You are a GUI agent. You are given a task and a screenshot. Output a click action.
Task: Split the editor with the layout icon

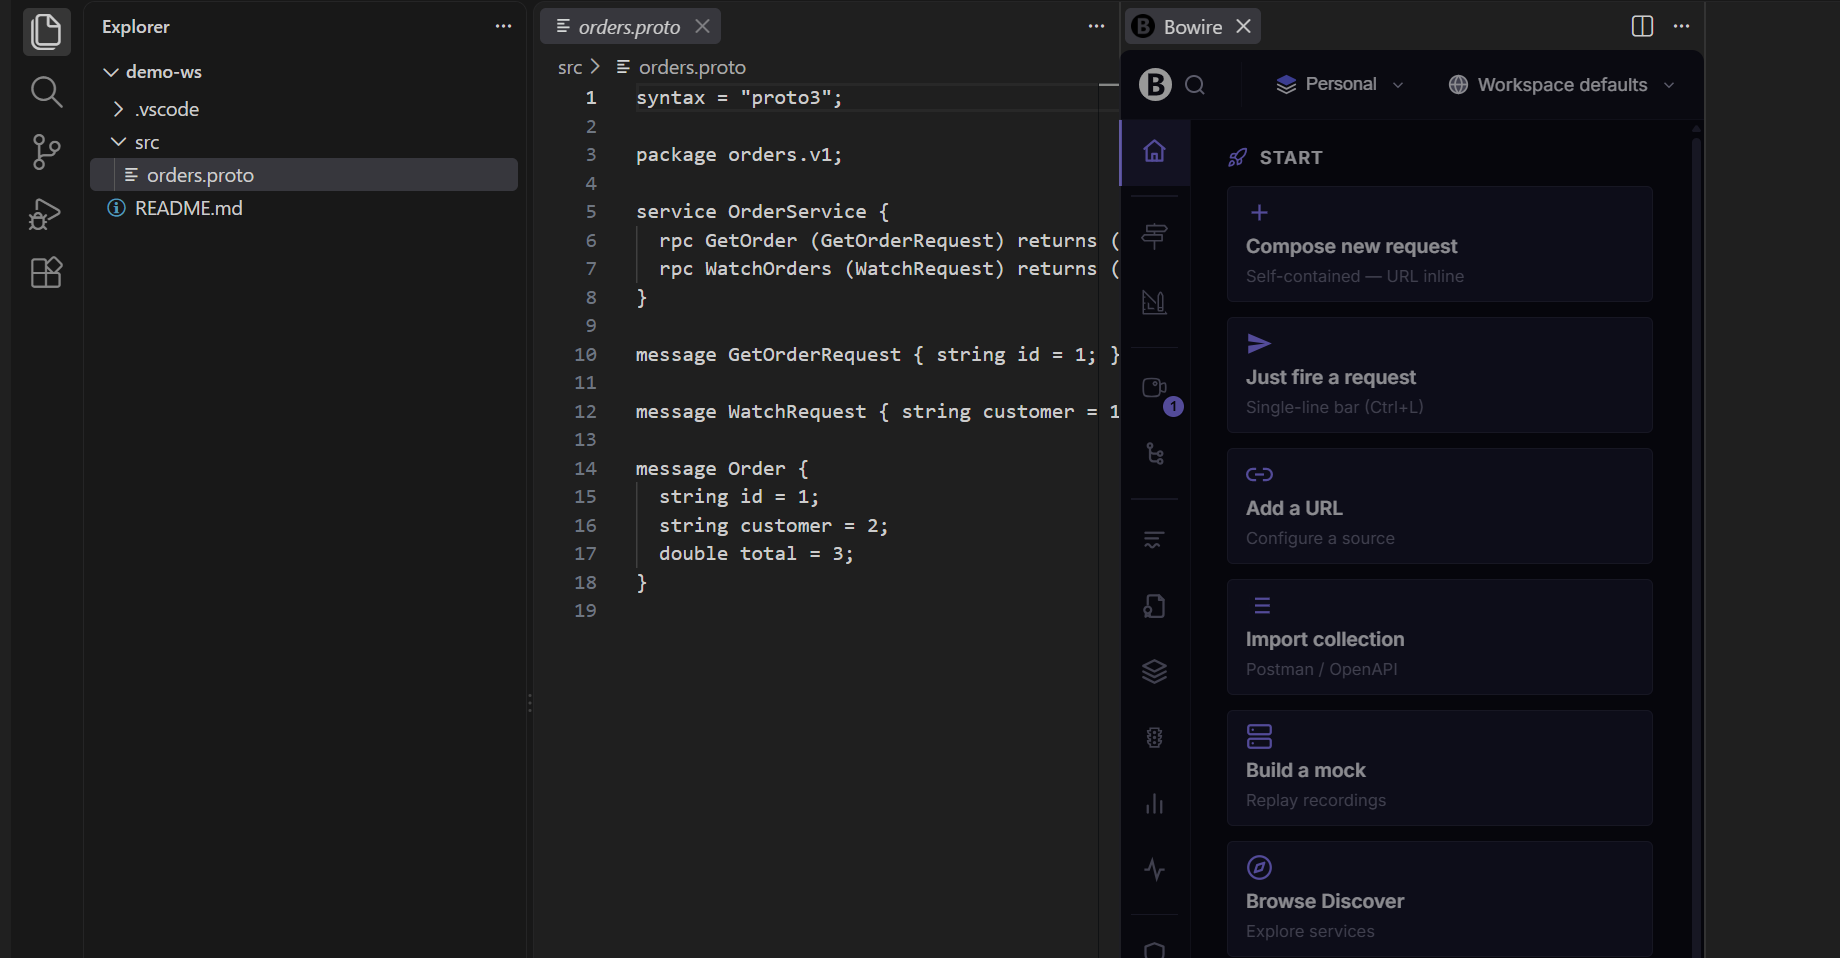coord(1642,26)
